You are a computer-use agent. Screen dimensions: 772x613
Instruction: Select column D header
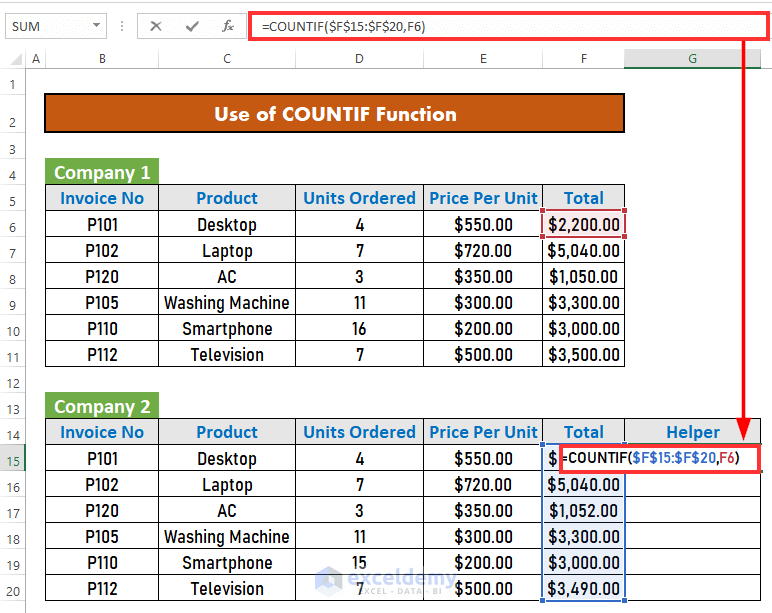(359, 59)
